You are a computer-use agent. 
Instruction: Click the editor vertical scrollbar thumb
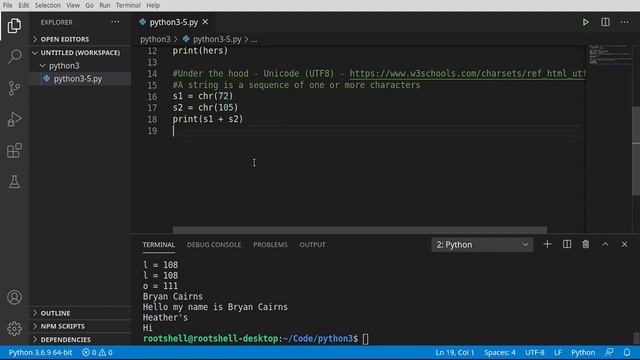point(636,151)
